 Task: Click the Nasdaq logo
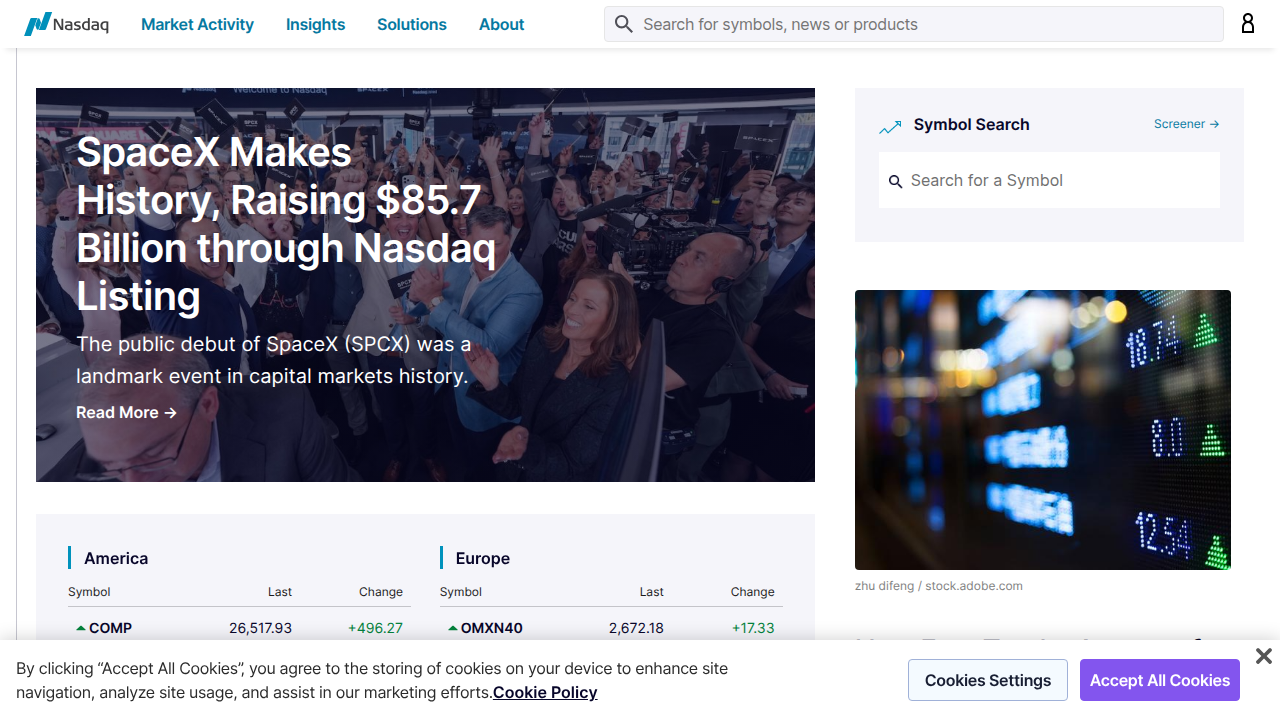click(66, 24)
